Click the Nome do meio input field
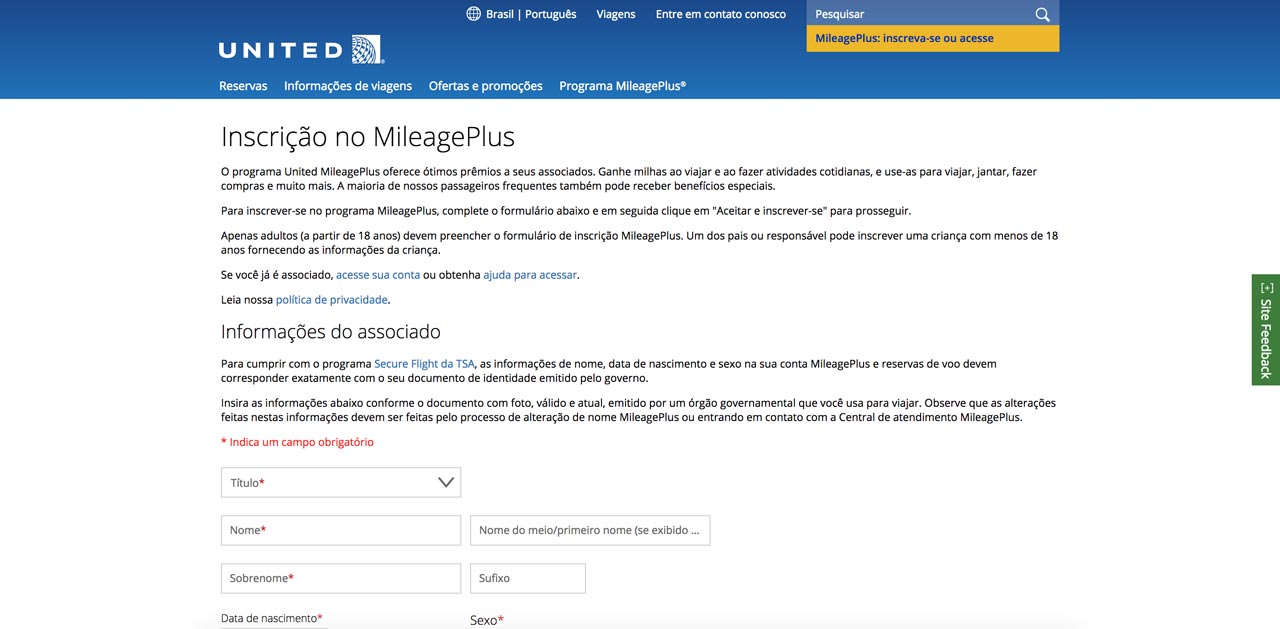The height and width of the screenshot is (629, 1280). [590, 530]
